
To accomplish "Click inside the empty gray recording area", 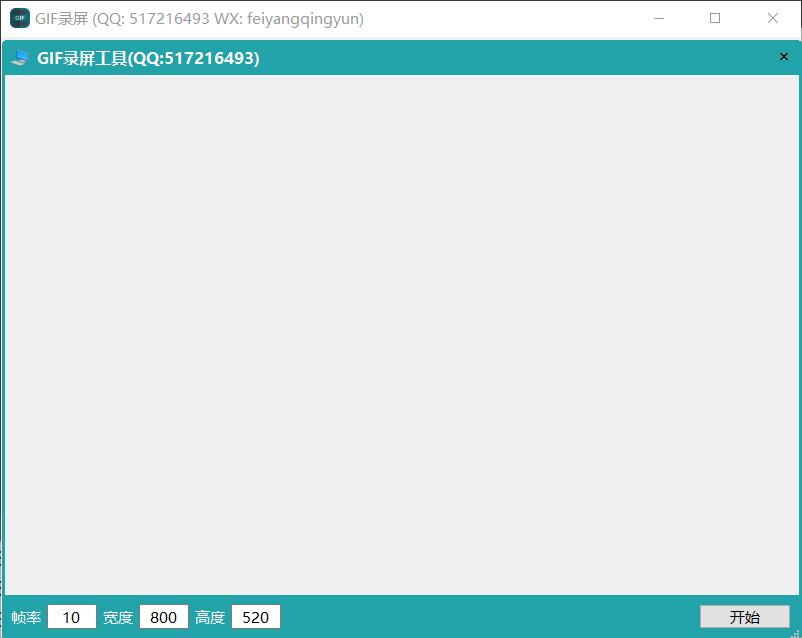I will [x=400, y=330].
